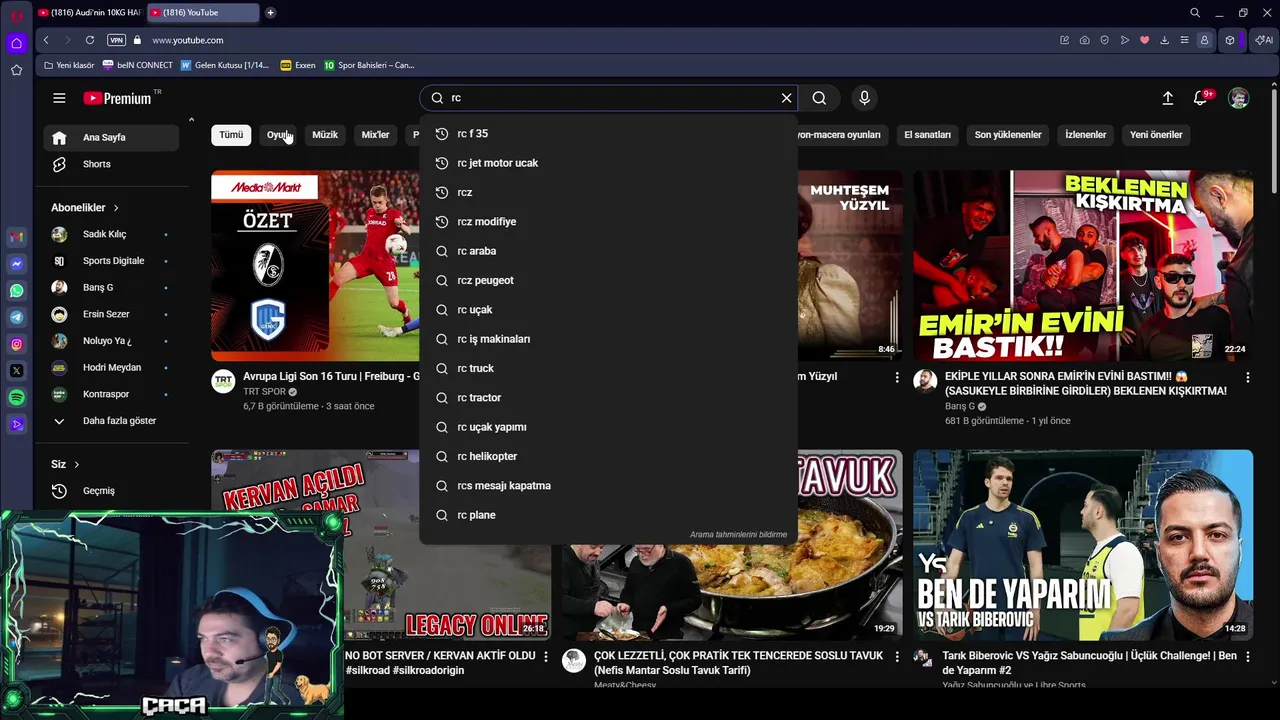This screenshot has height=720, width=1280.
Task: Expand the "Siz" section chevron
Action: point(76,465)
